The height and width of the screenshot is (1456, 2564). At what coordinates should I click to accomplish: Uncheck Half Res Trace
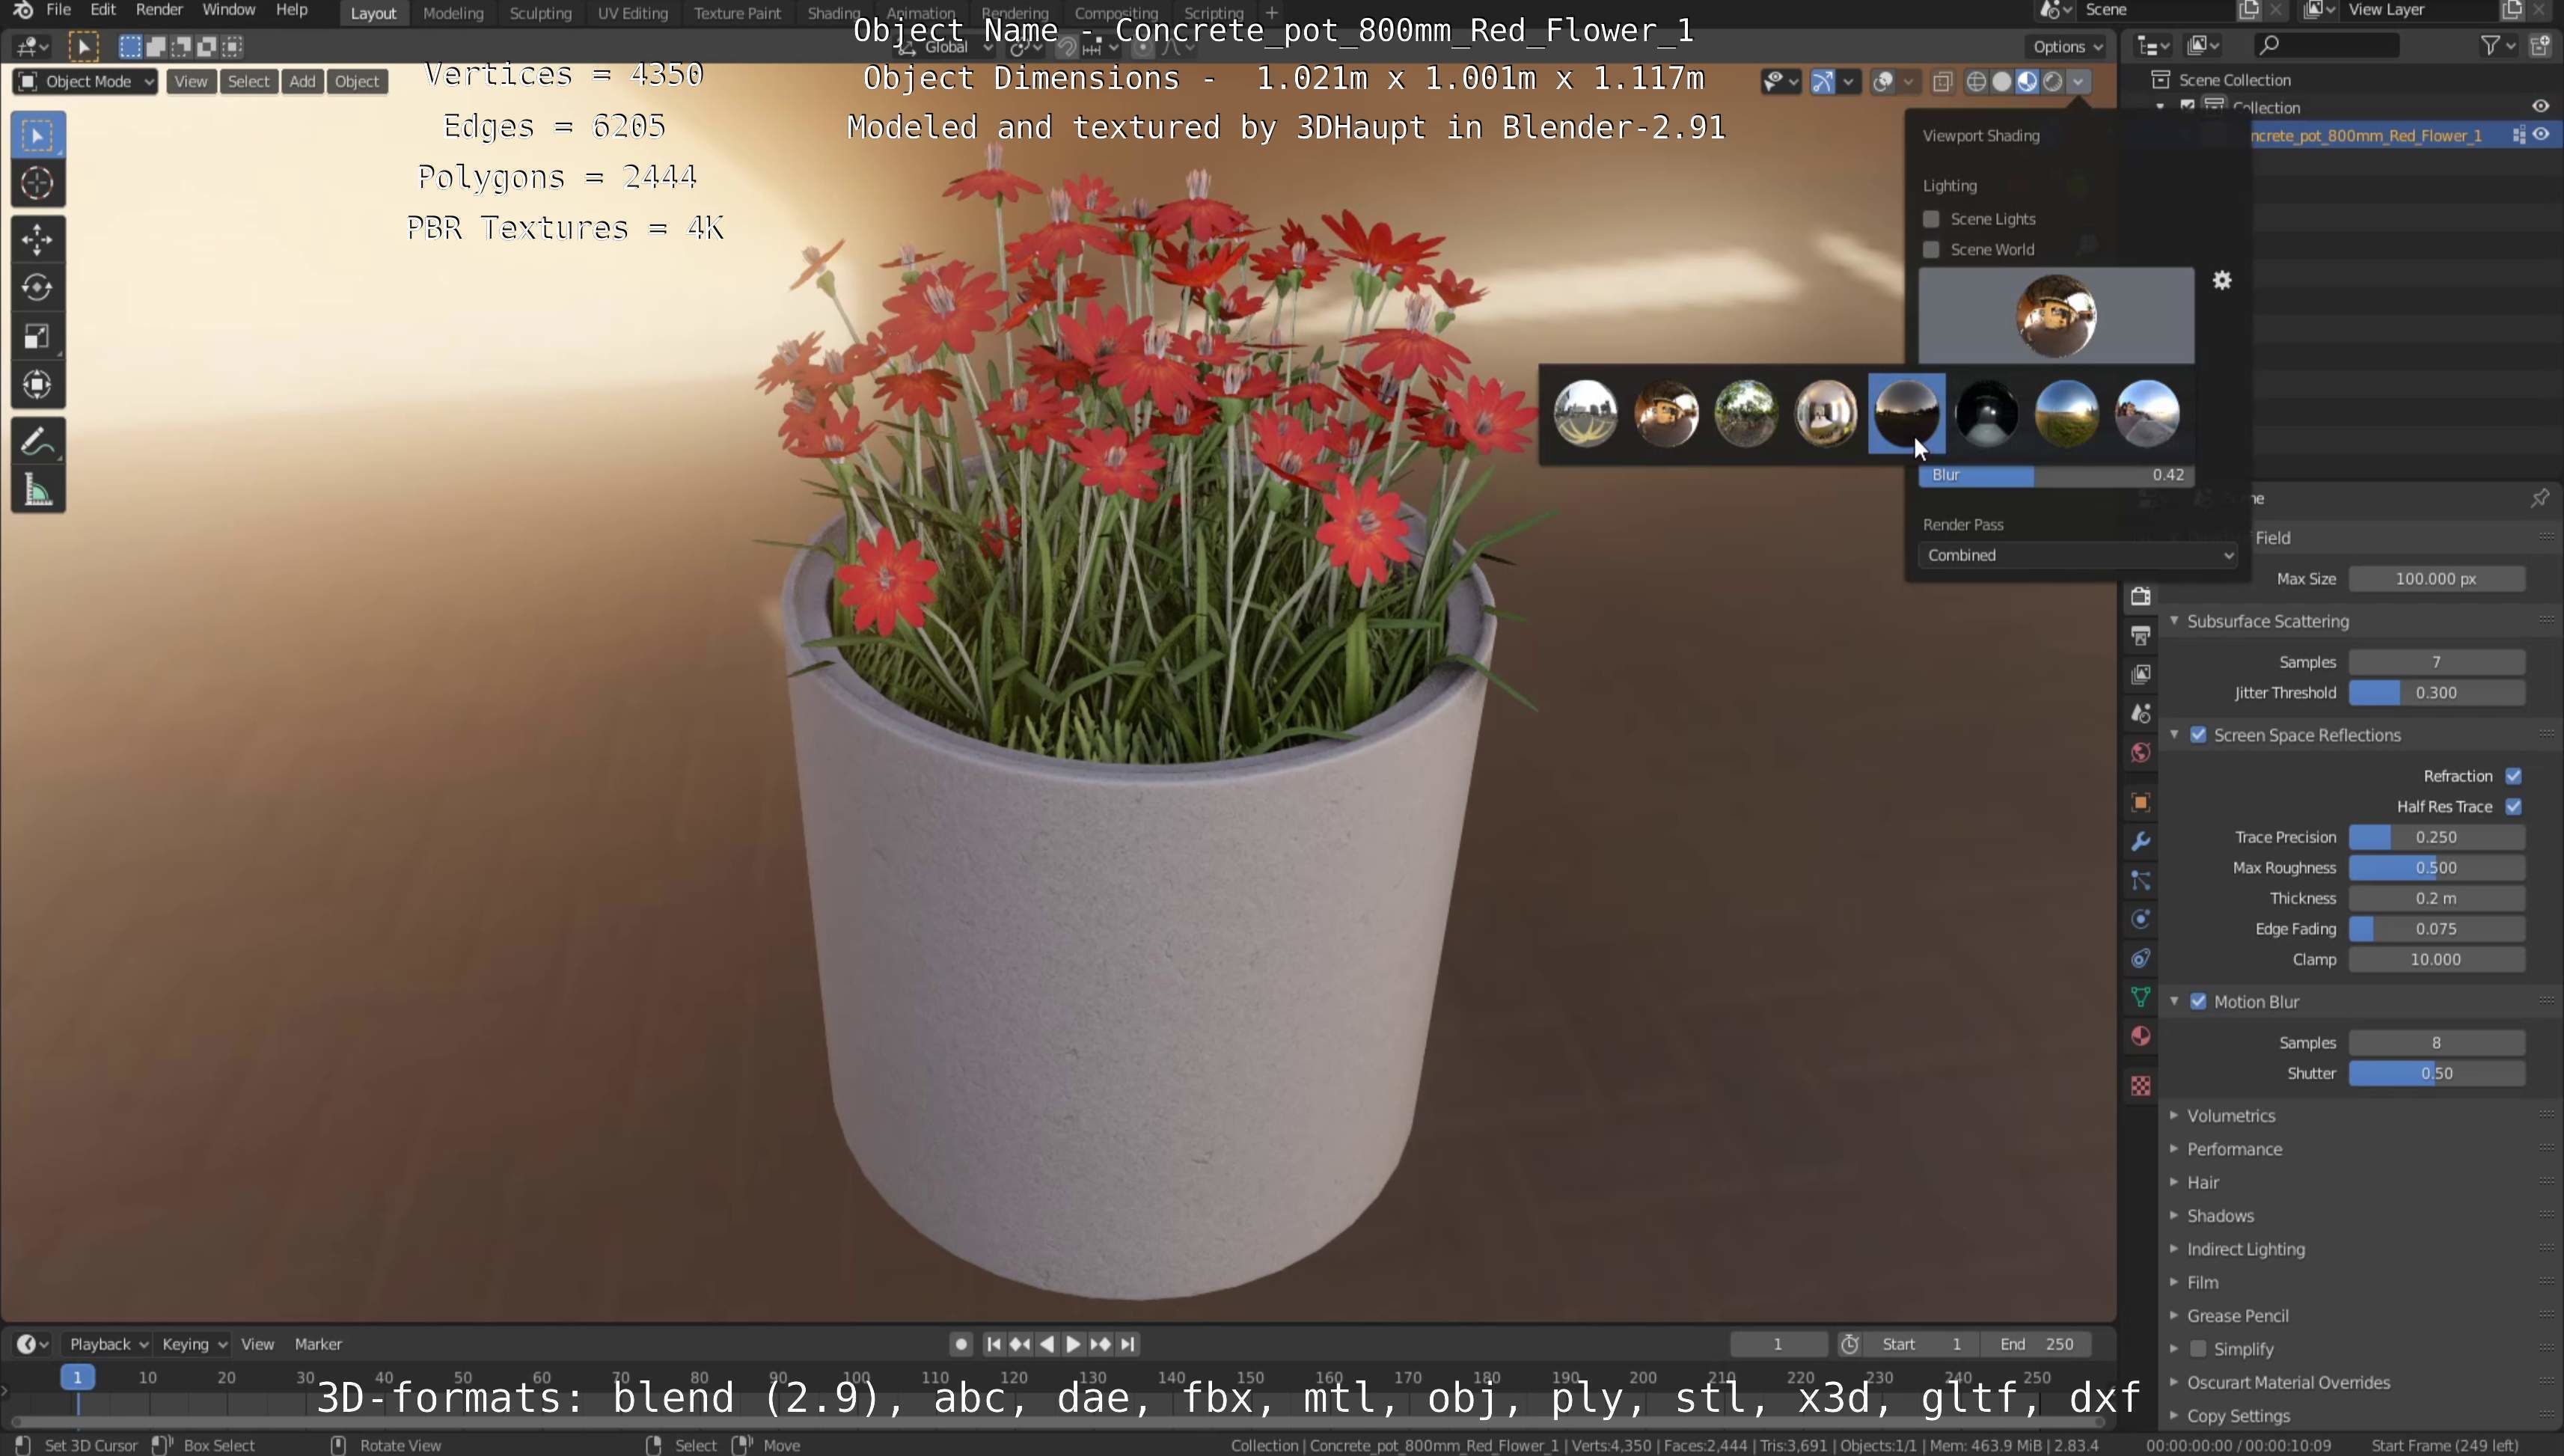[2513, 807]
